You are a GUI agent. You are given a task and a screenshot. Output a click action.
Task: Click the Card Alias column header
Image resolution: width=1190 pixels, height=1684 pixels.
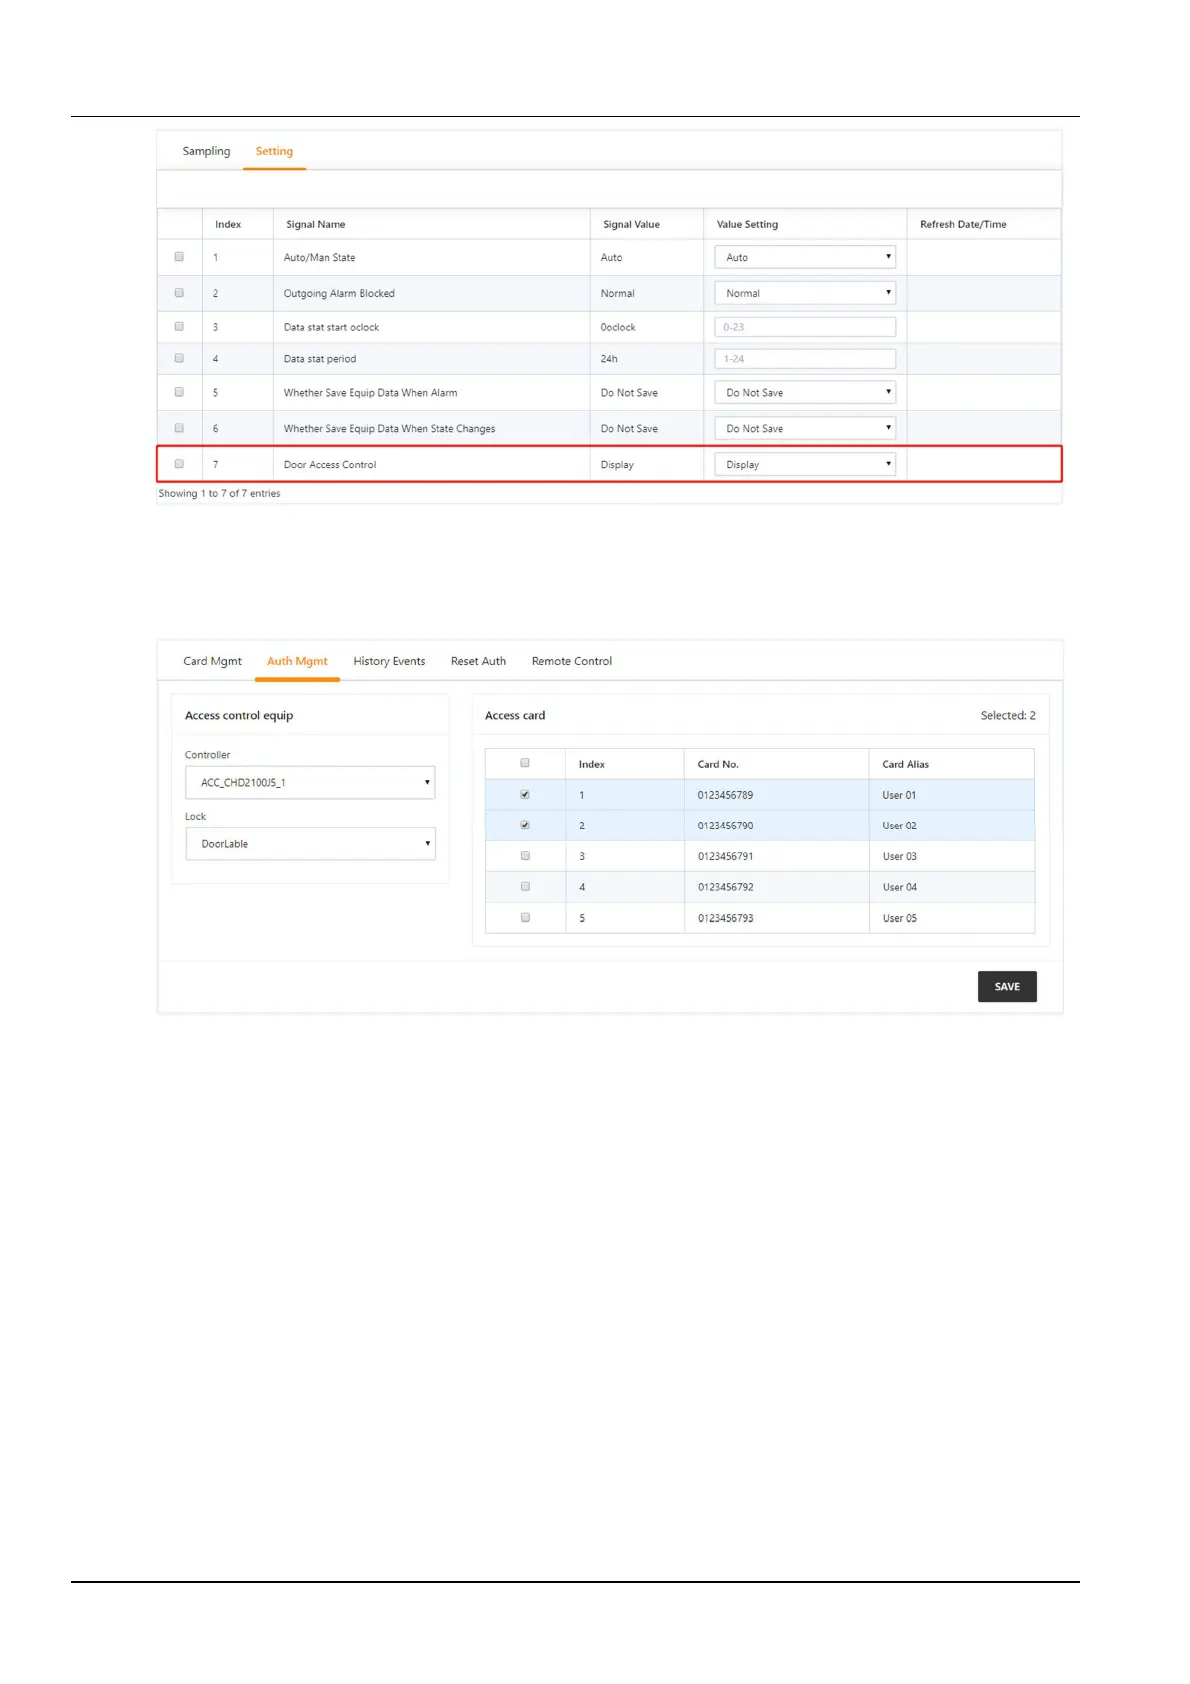(x=905, y=764)
